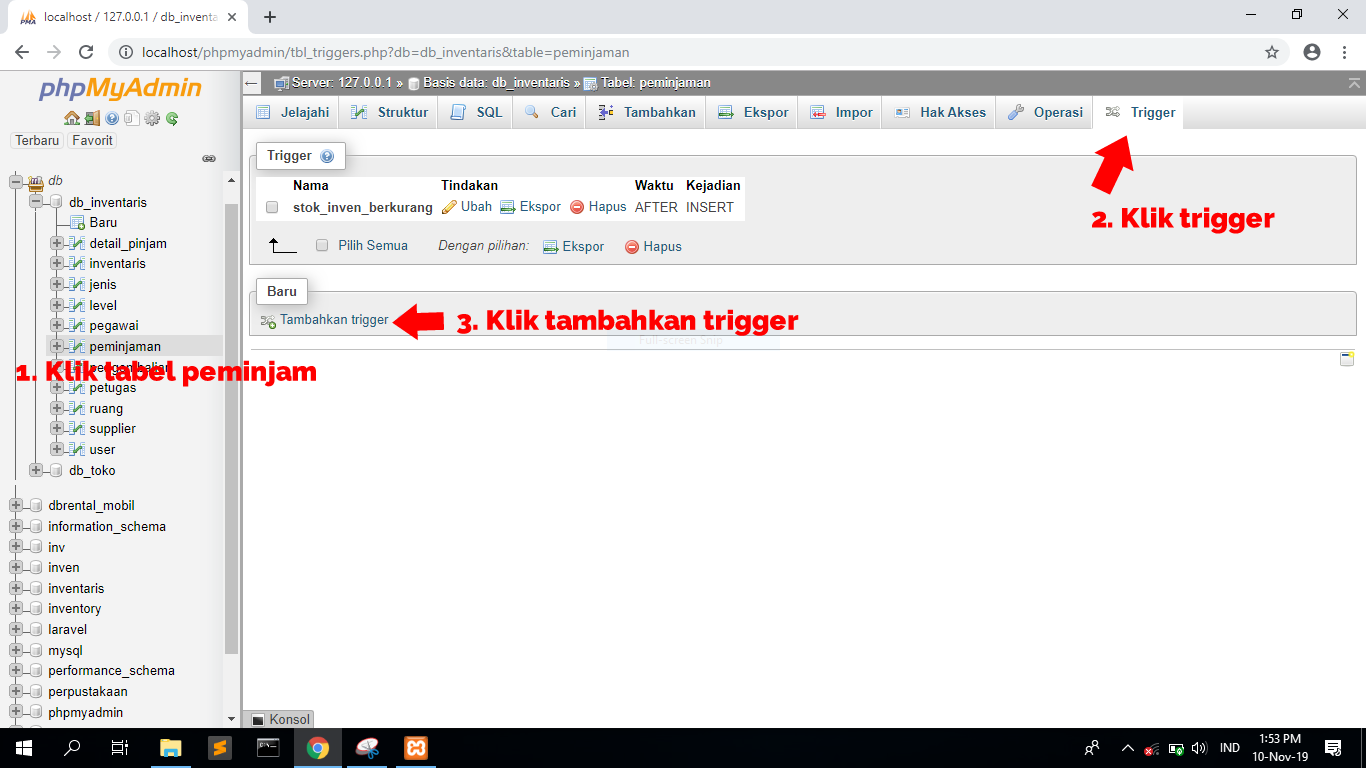Open Google Chrome from the taskbar
The width and height of the screenshot is (1366, 768).
317,748
